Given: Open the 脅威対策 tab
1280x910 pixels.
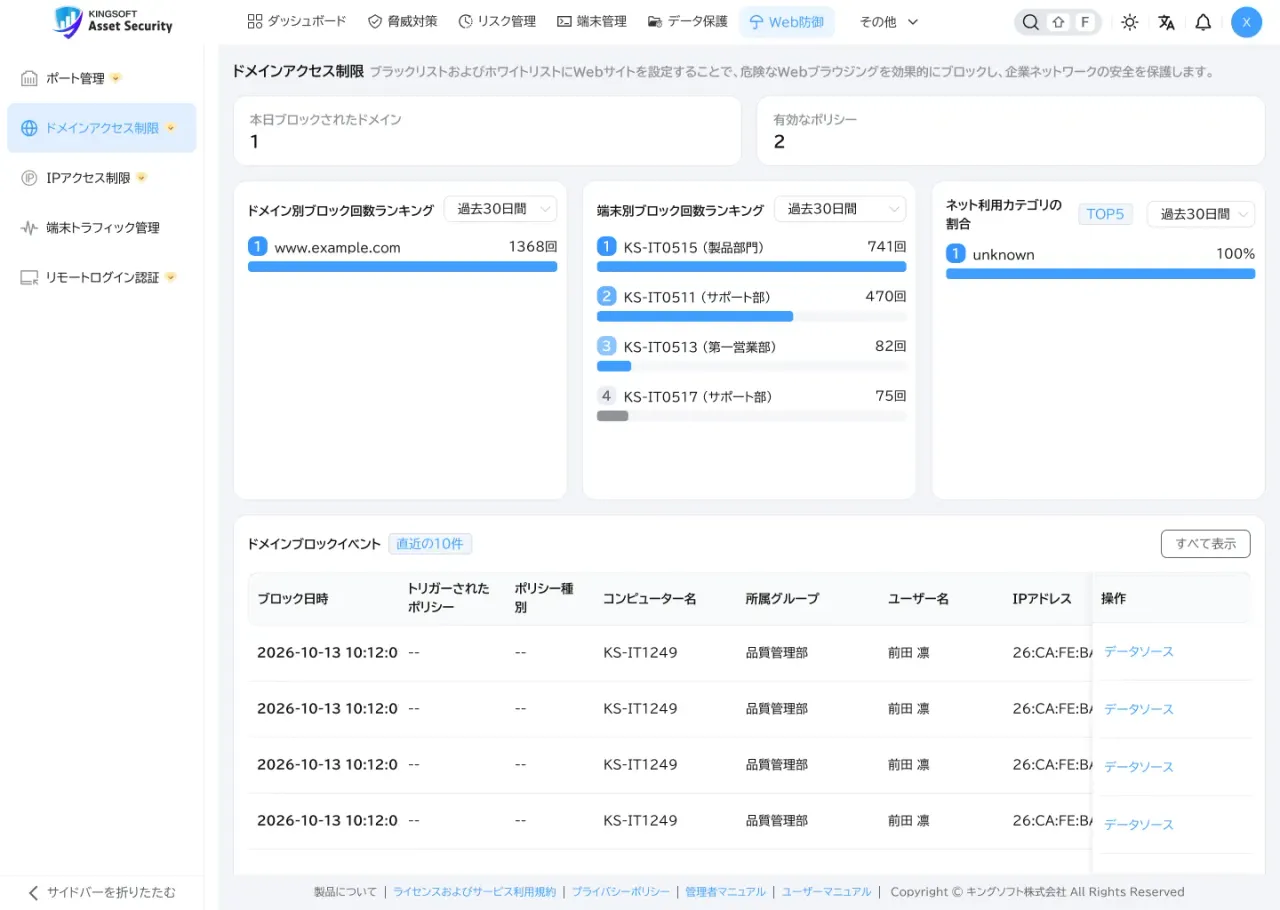Looking at the screenshot, I should [x=403, y=21].
